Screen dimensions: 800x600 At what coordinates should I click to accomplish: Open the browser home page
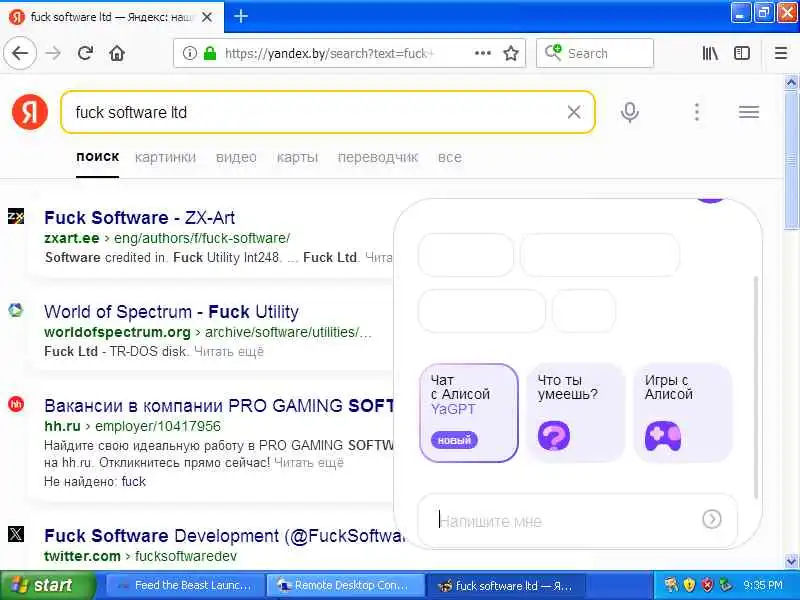point(117,53)
